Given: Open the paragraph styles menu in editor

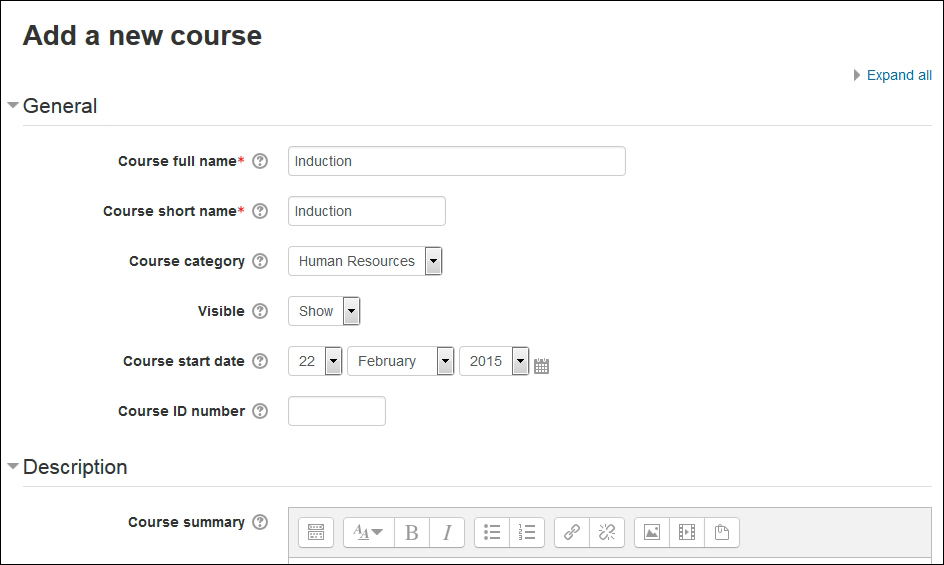Looking at the screenshot, I should pyautogui.click(x=368, y=532).
